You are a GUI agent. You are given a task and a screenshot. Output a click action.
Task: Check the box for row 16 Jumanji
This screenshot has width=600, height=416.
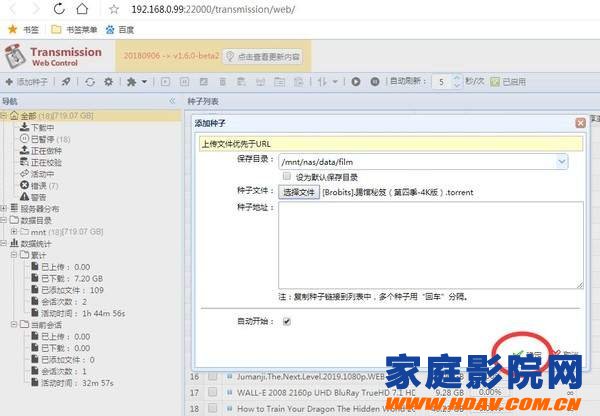point(212,377)
